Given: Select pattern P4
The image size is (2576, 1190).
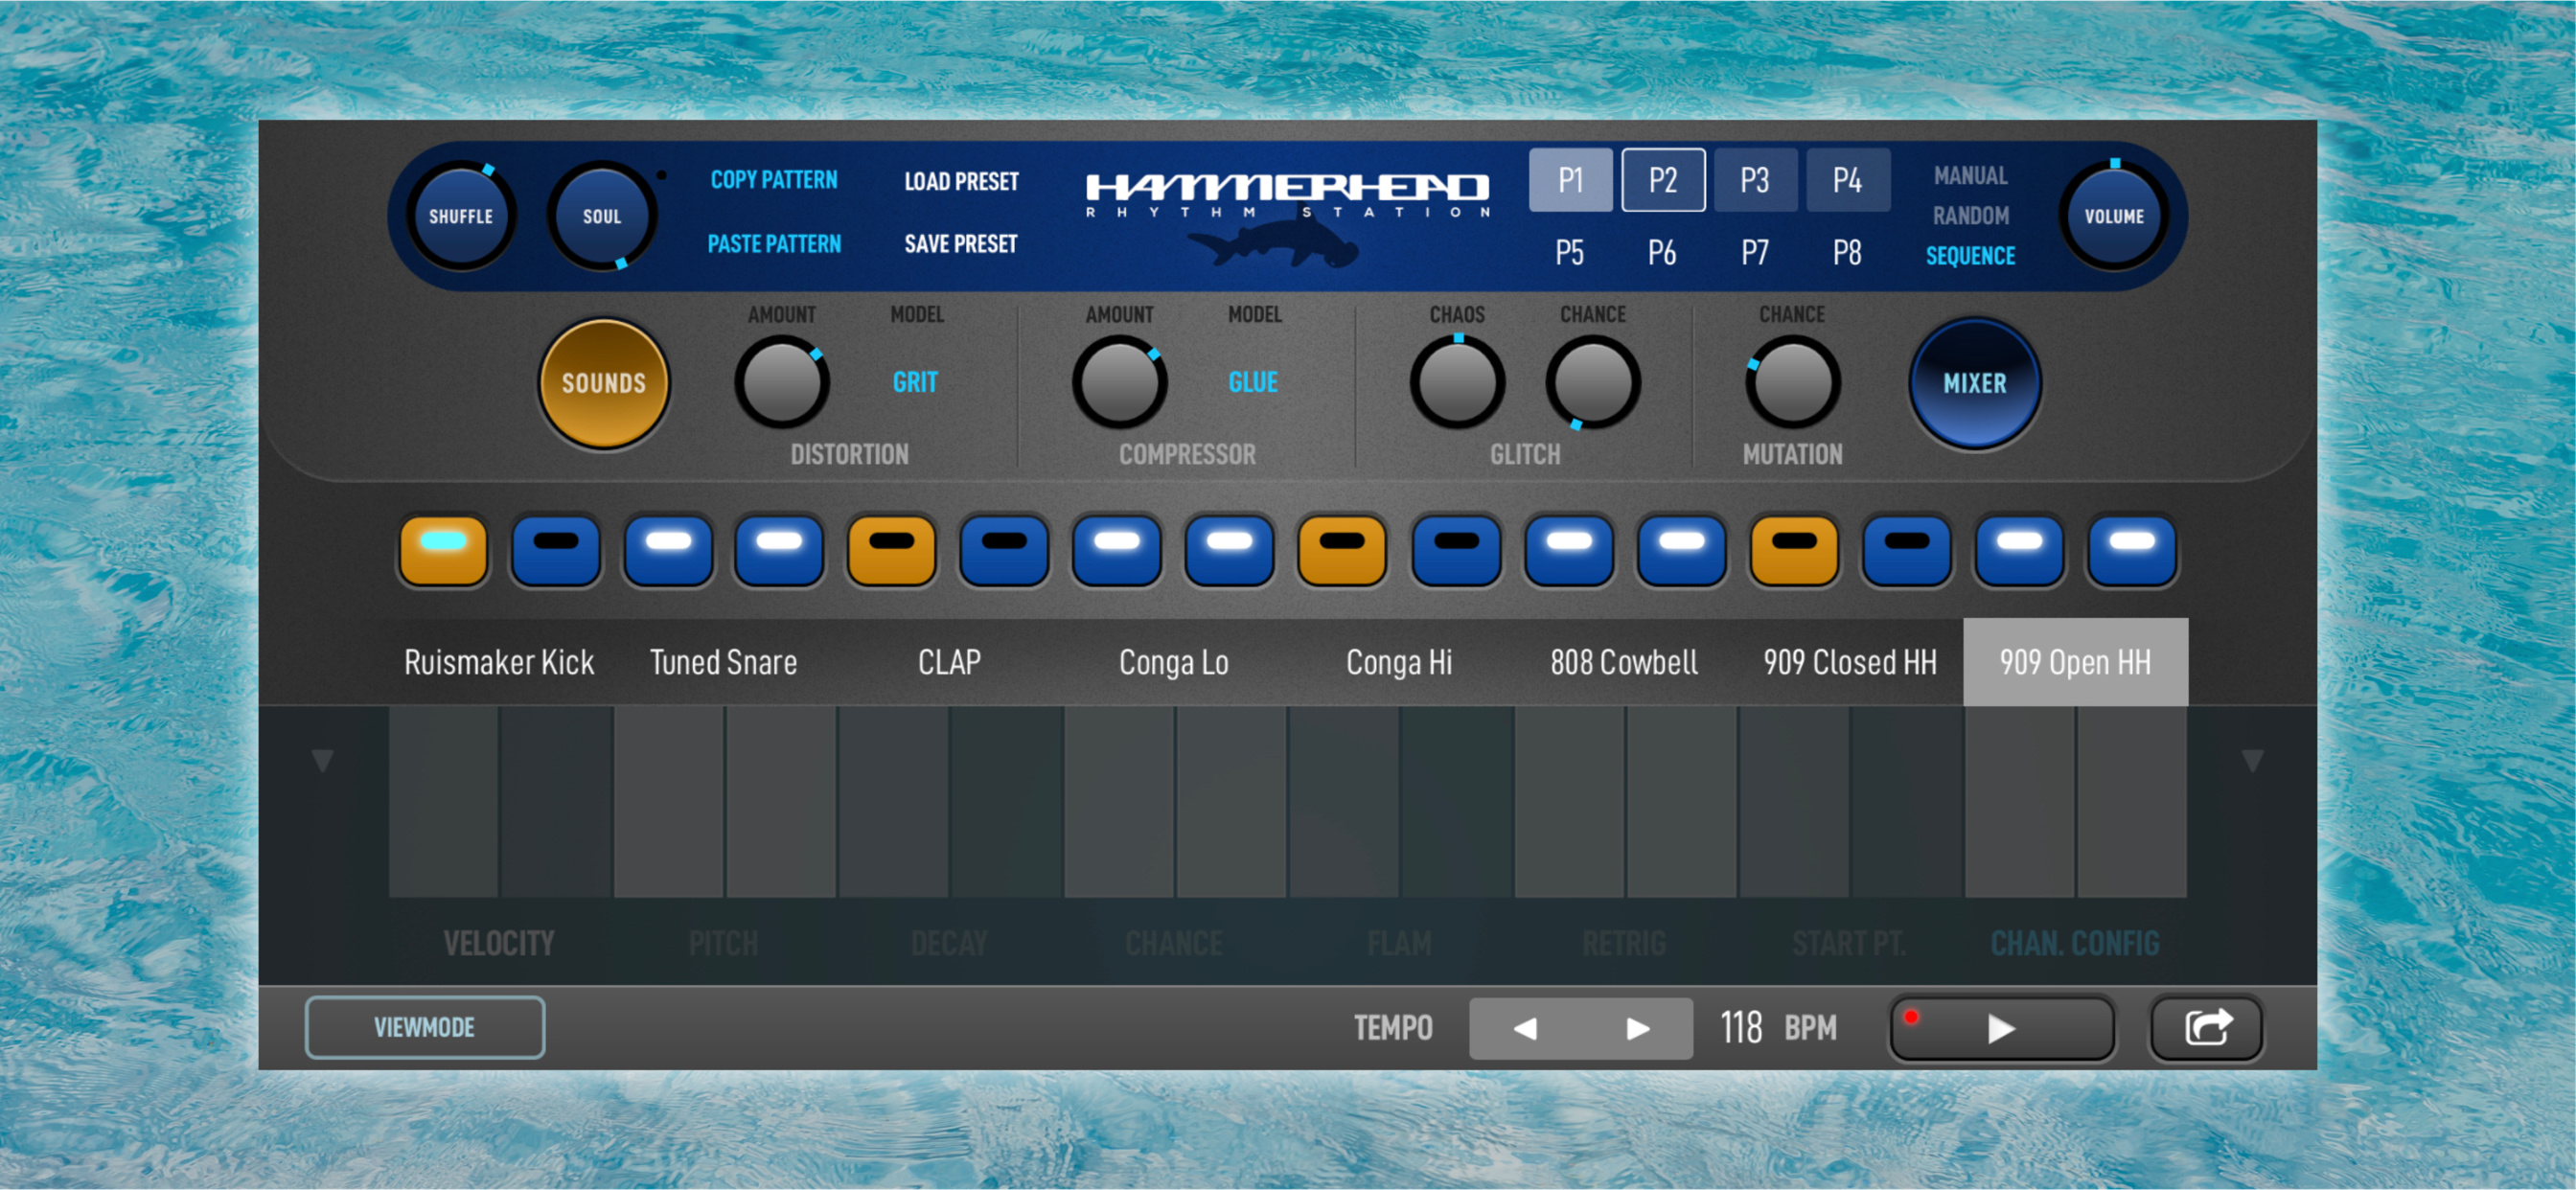Looking at the screenshot, I should point(1848,180).
